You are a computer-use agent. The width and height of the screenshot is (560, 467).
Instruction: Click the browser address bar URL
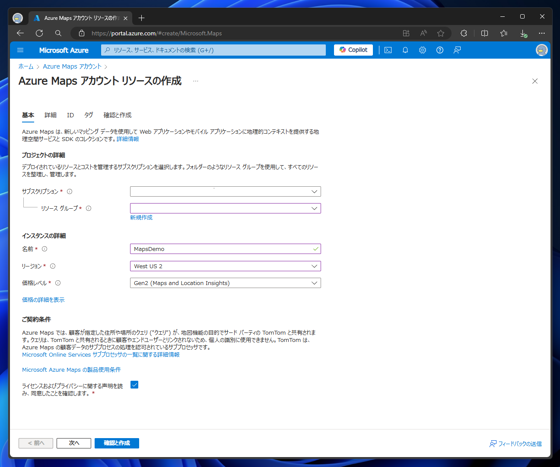coord(156,33)
